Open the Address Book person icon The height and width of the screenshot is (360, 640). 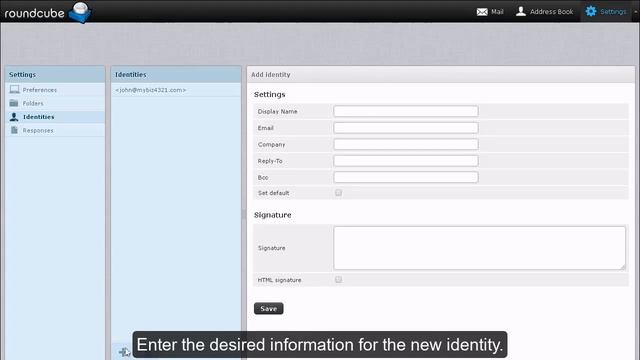click(x=521, y=11)
